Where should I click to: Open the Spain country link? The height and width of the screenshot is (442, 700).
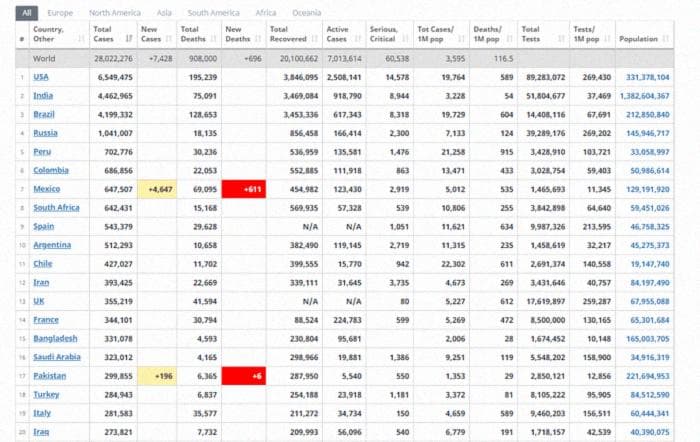(x=43, y=226)
